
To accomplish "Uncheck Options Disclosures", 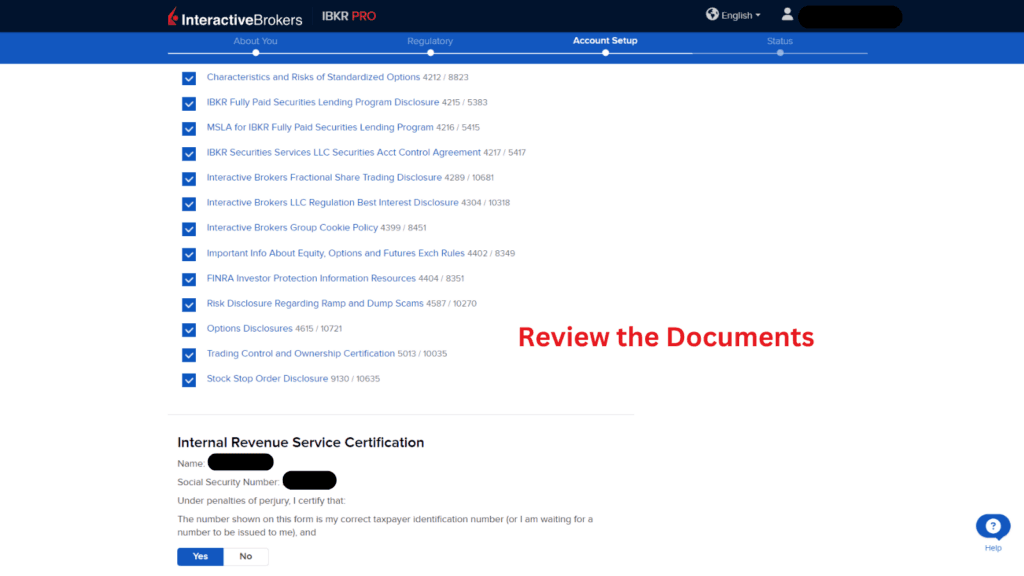I will pos(189,329).
